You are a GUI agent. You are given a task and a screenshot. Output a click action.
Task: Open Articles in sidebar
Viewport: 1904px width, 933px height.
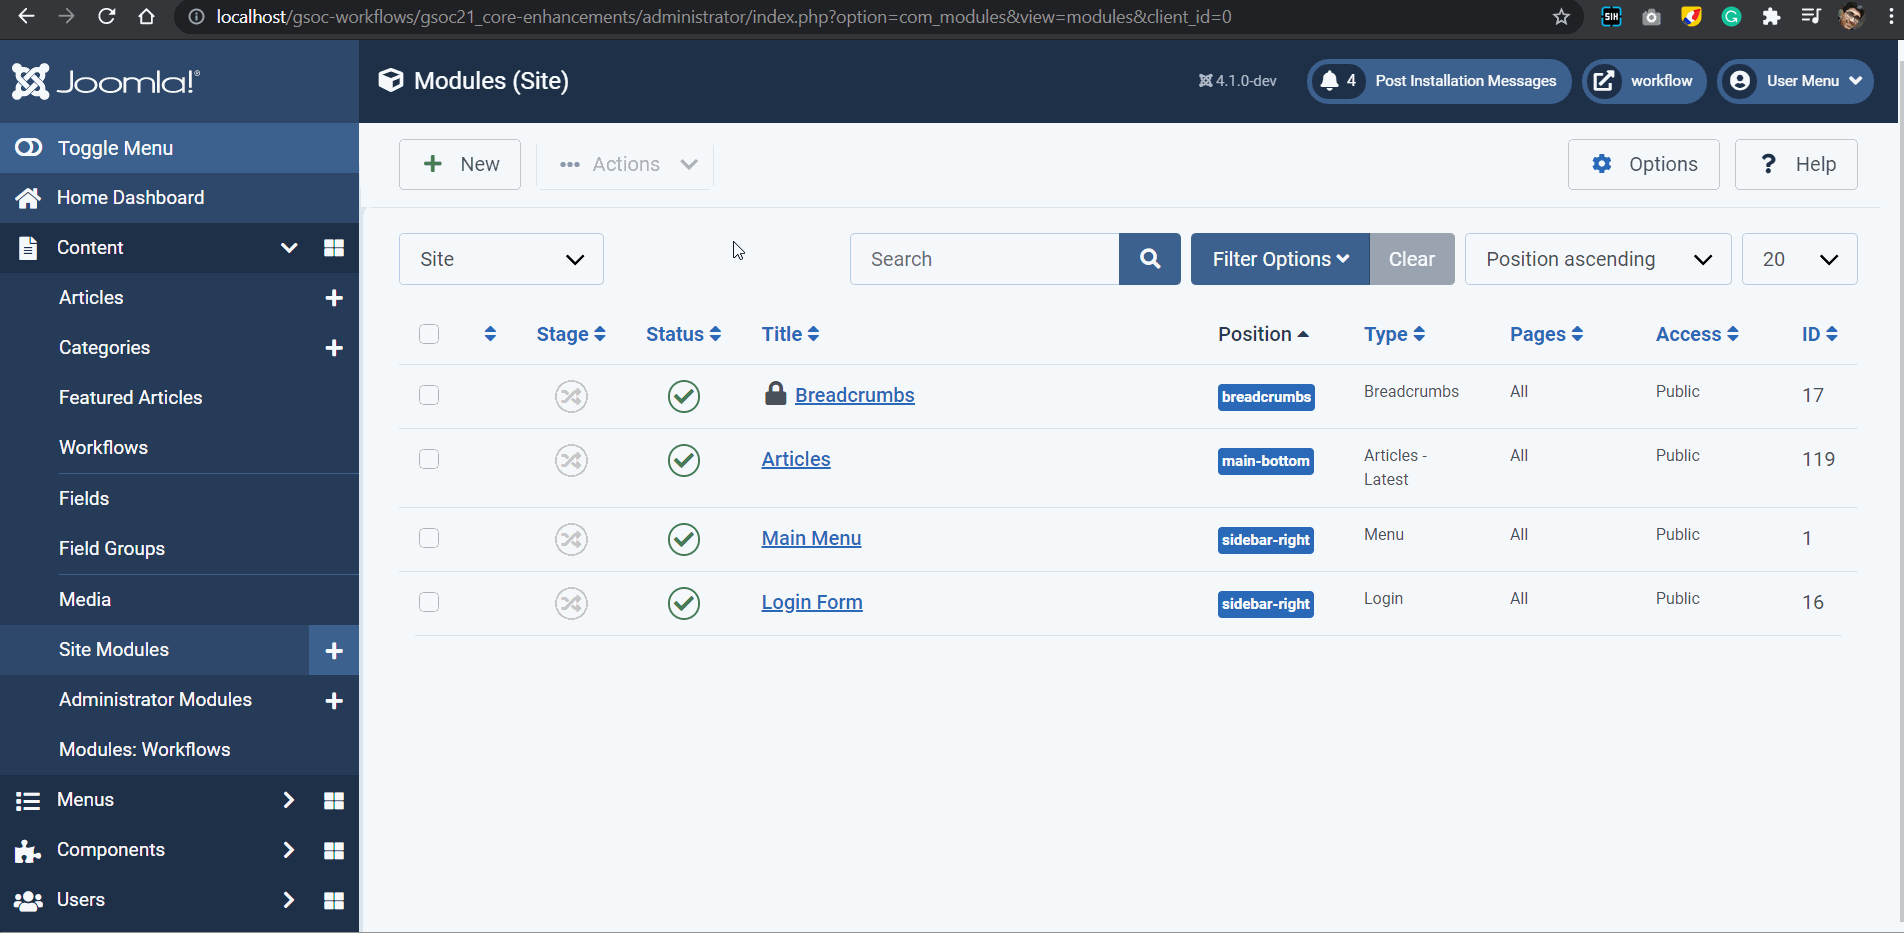[91, 298]
